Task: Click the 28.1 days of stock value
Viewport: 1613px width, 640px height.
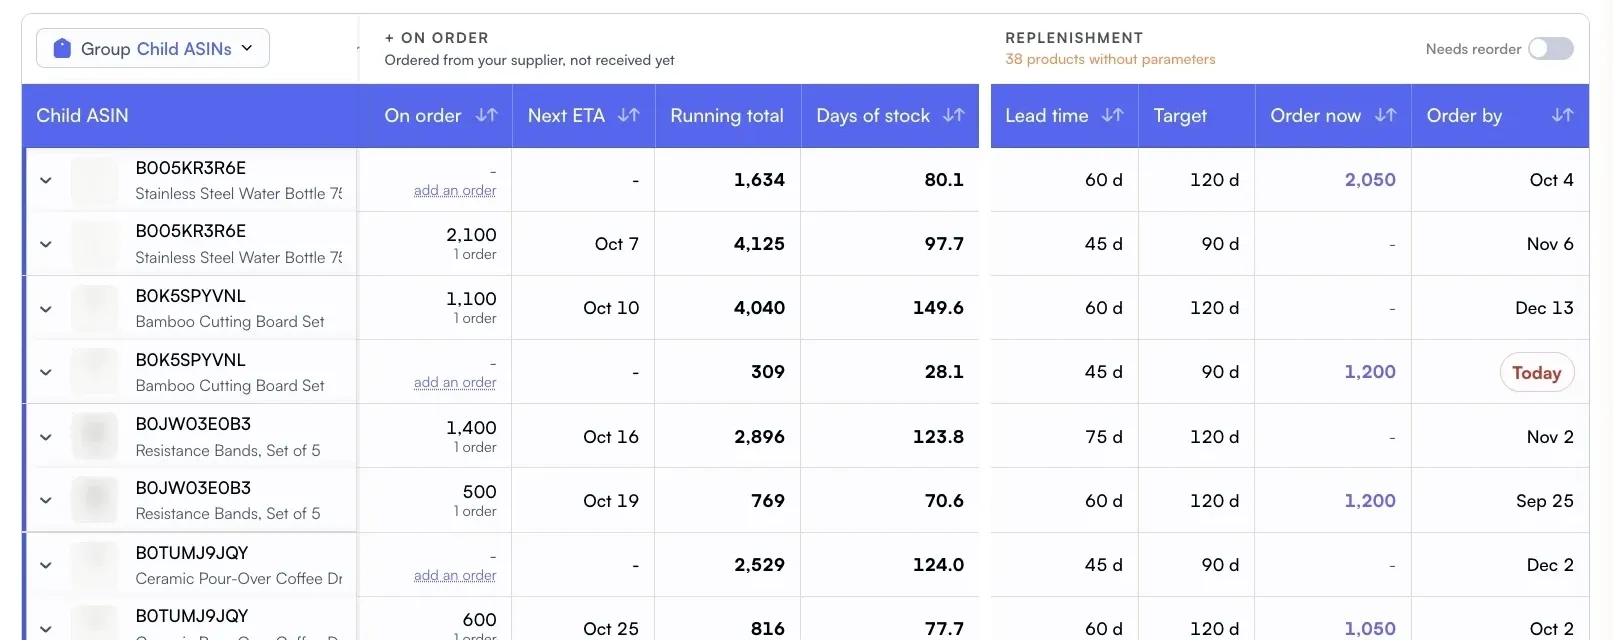Action: point(944,372)
